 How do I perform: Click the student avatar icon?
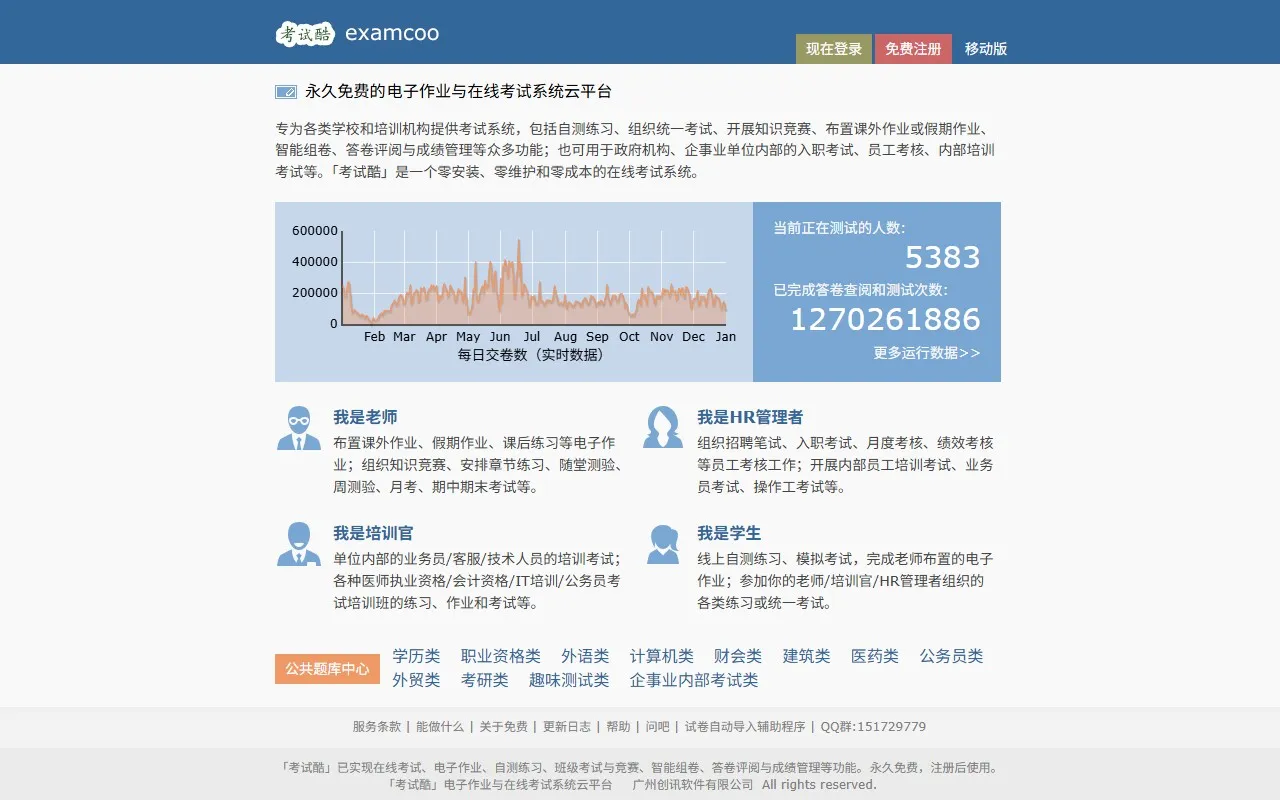[662, 544]
